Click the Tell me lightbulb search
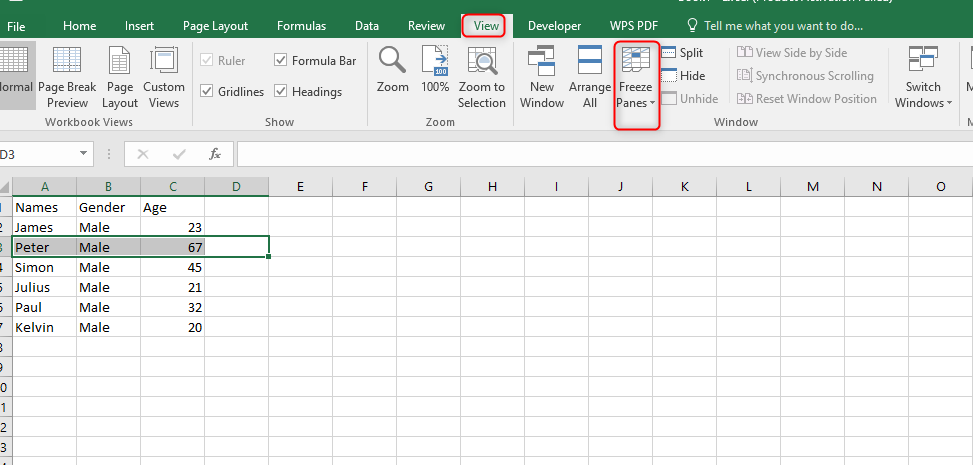The image size is (973, 465). click(x=774, y=26)
